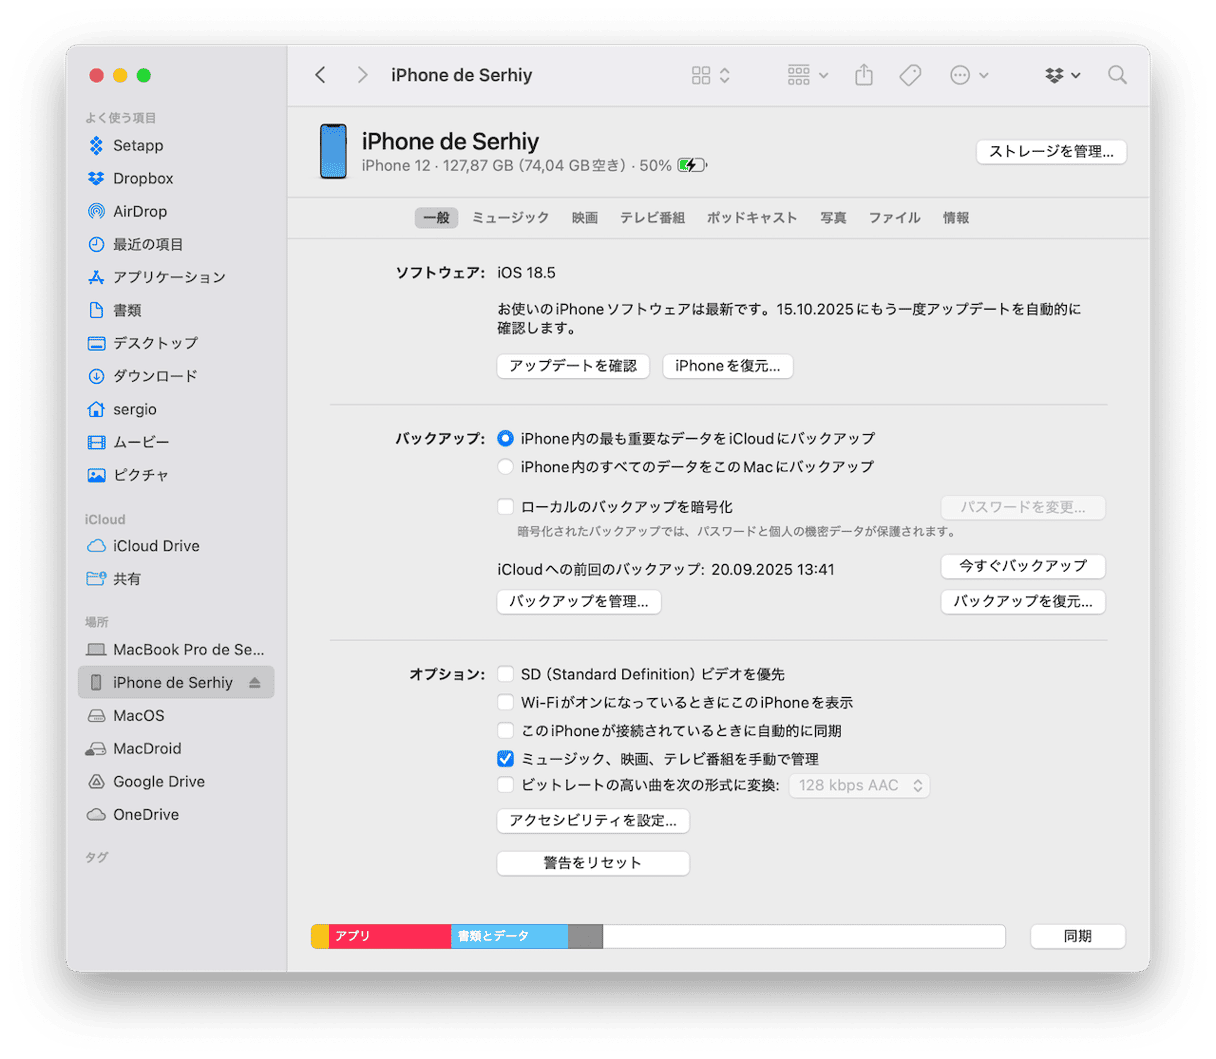Select Google Drive in the sidebar

coord(158,781)
